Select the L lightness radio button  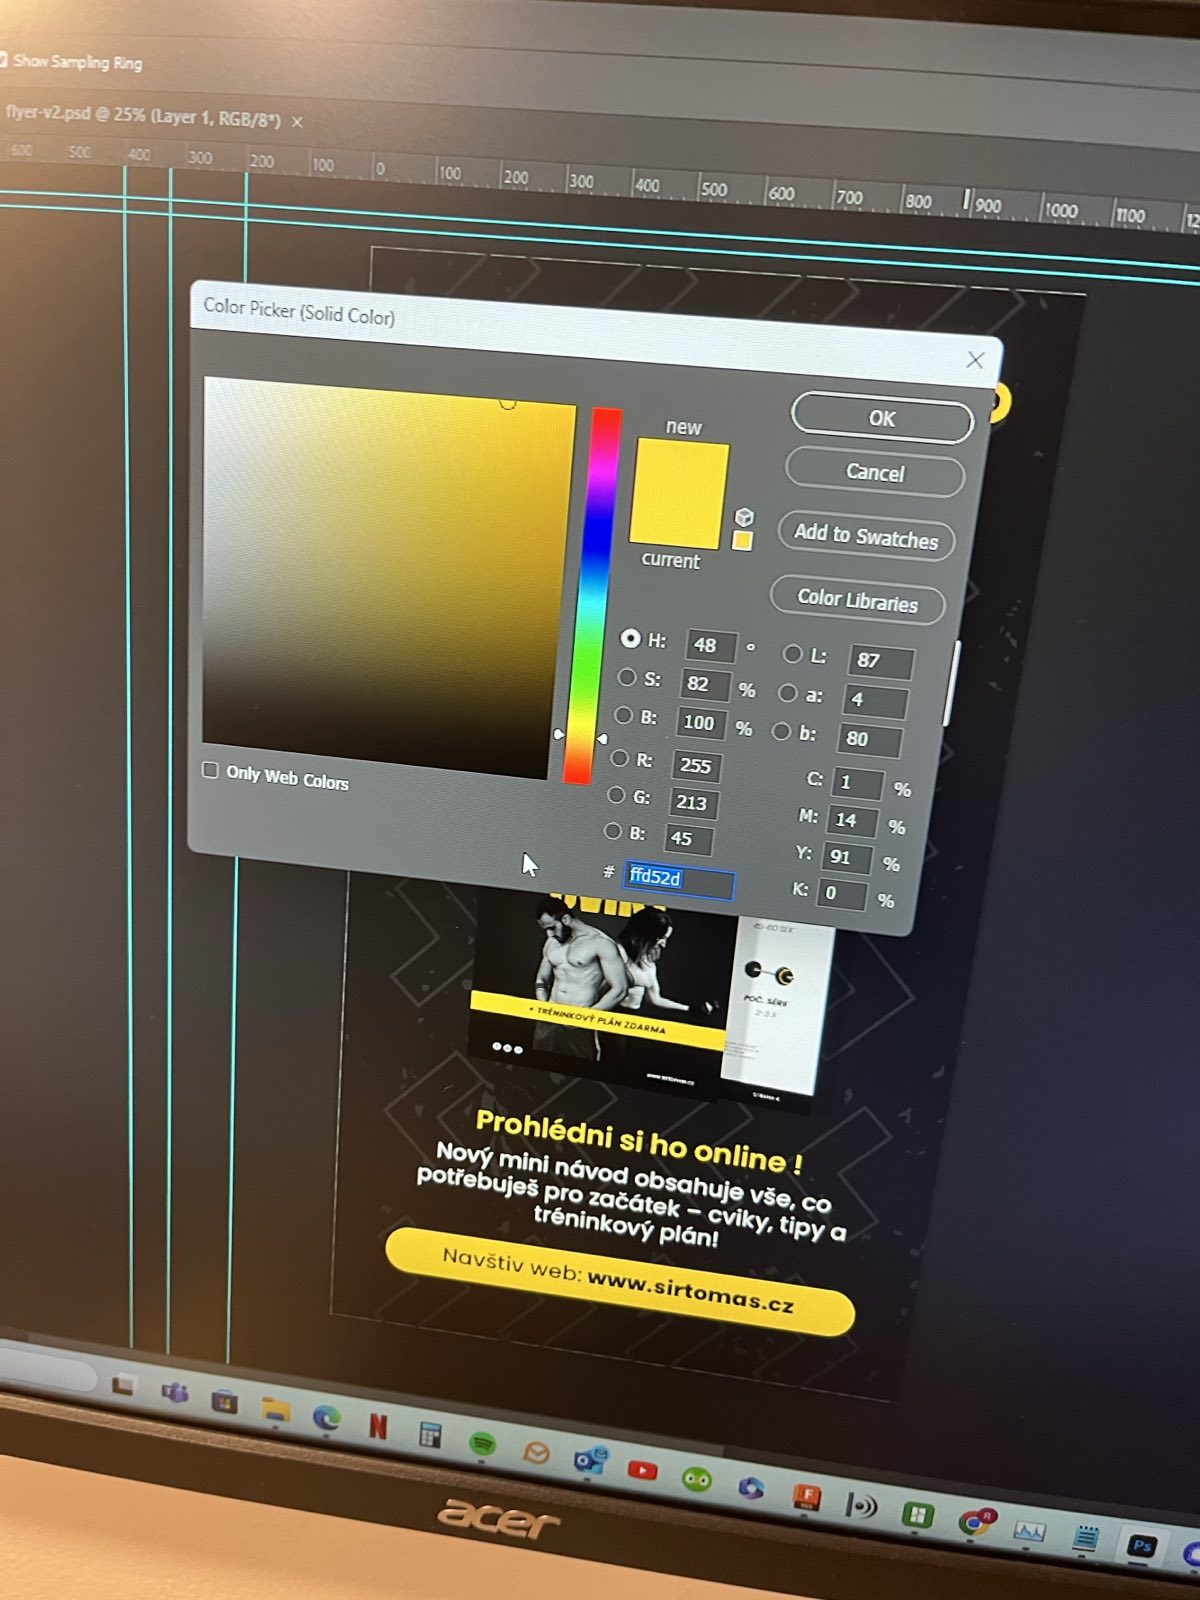point(793,654)
